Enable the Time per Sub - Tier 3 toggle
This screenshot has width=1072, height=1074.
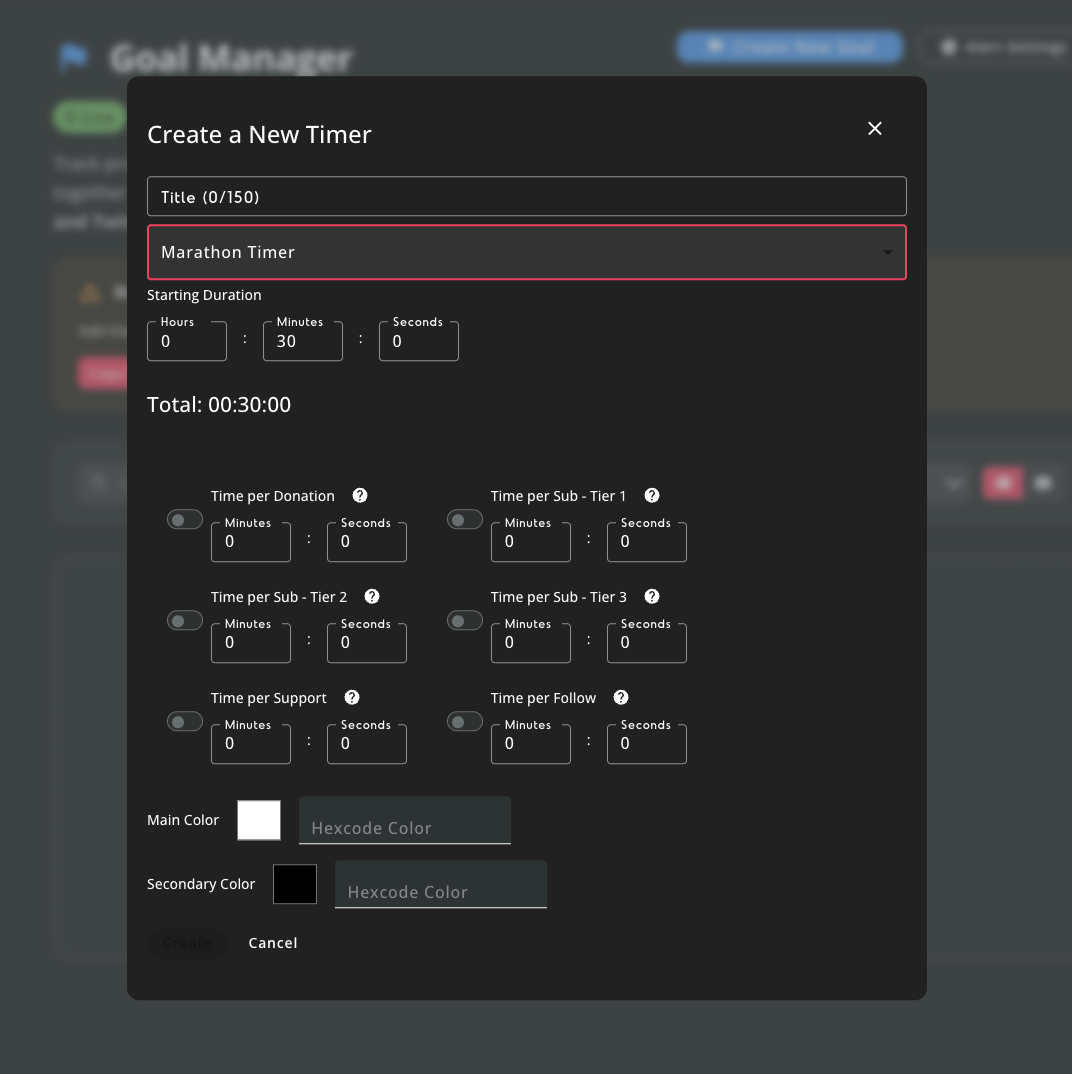pos(465,621)
